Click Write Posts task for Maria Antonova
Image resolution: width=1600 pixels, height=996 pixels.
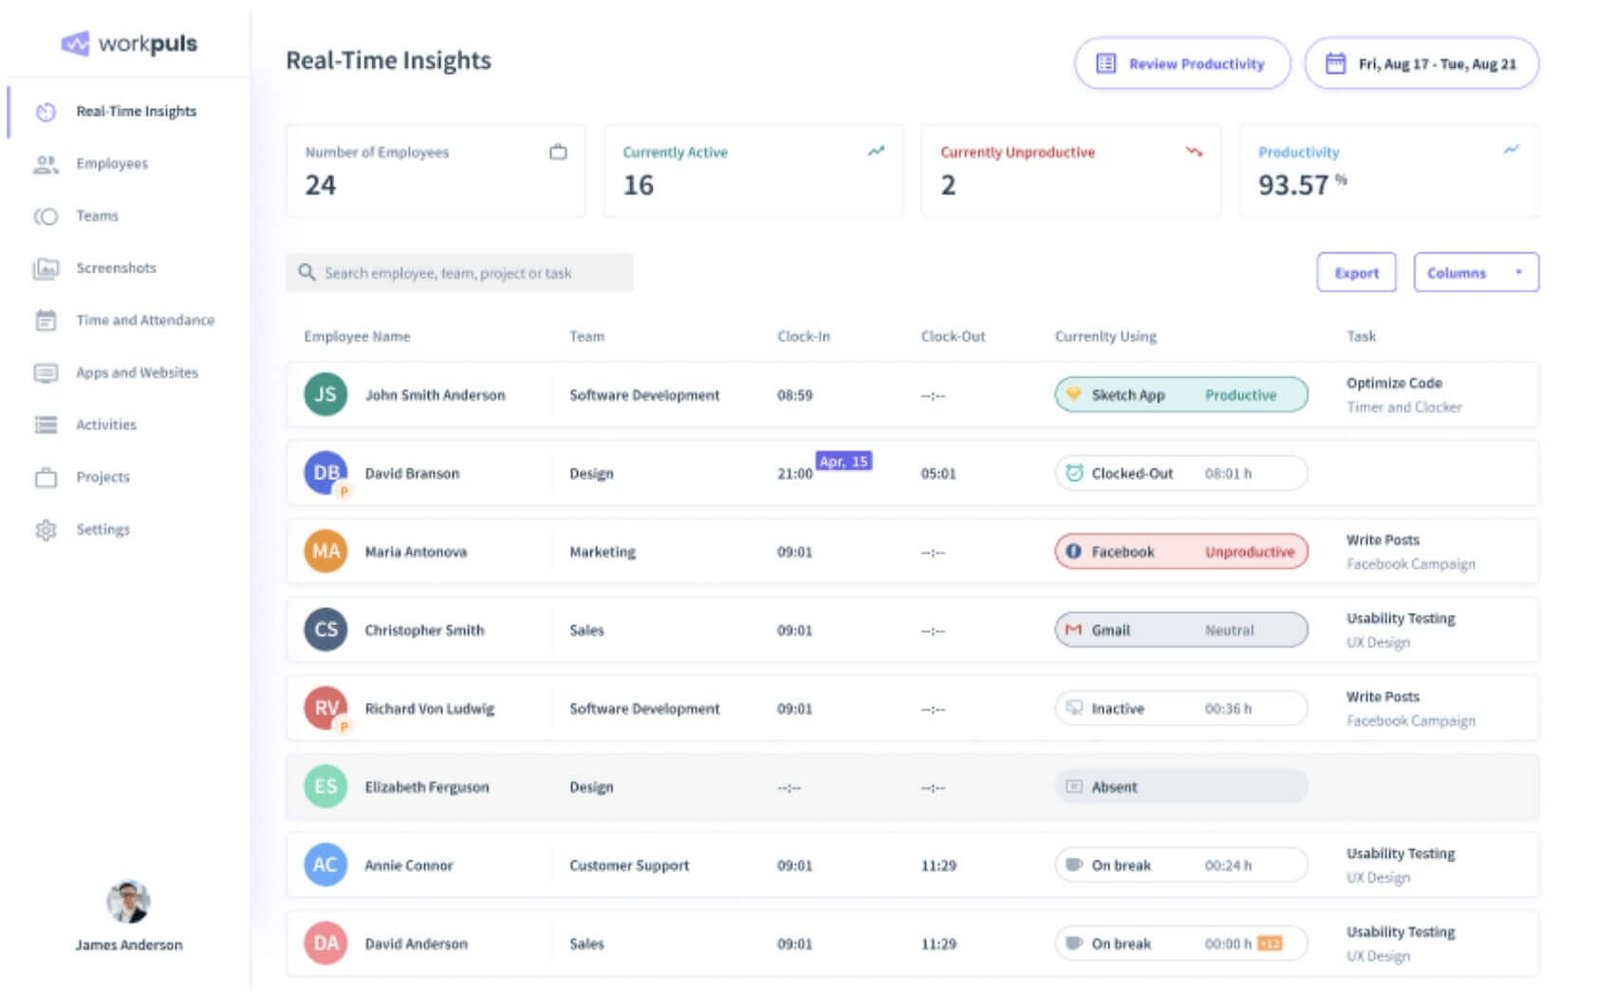(x=1383, y=540)
